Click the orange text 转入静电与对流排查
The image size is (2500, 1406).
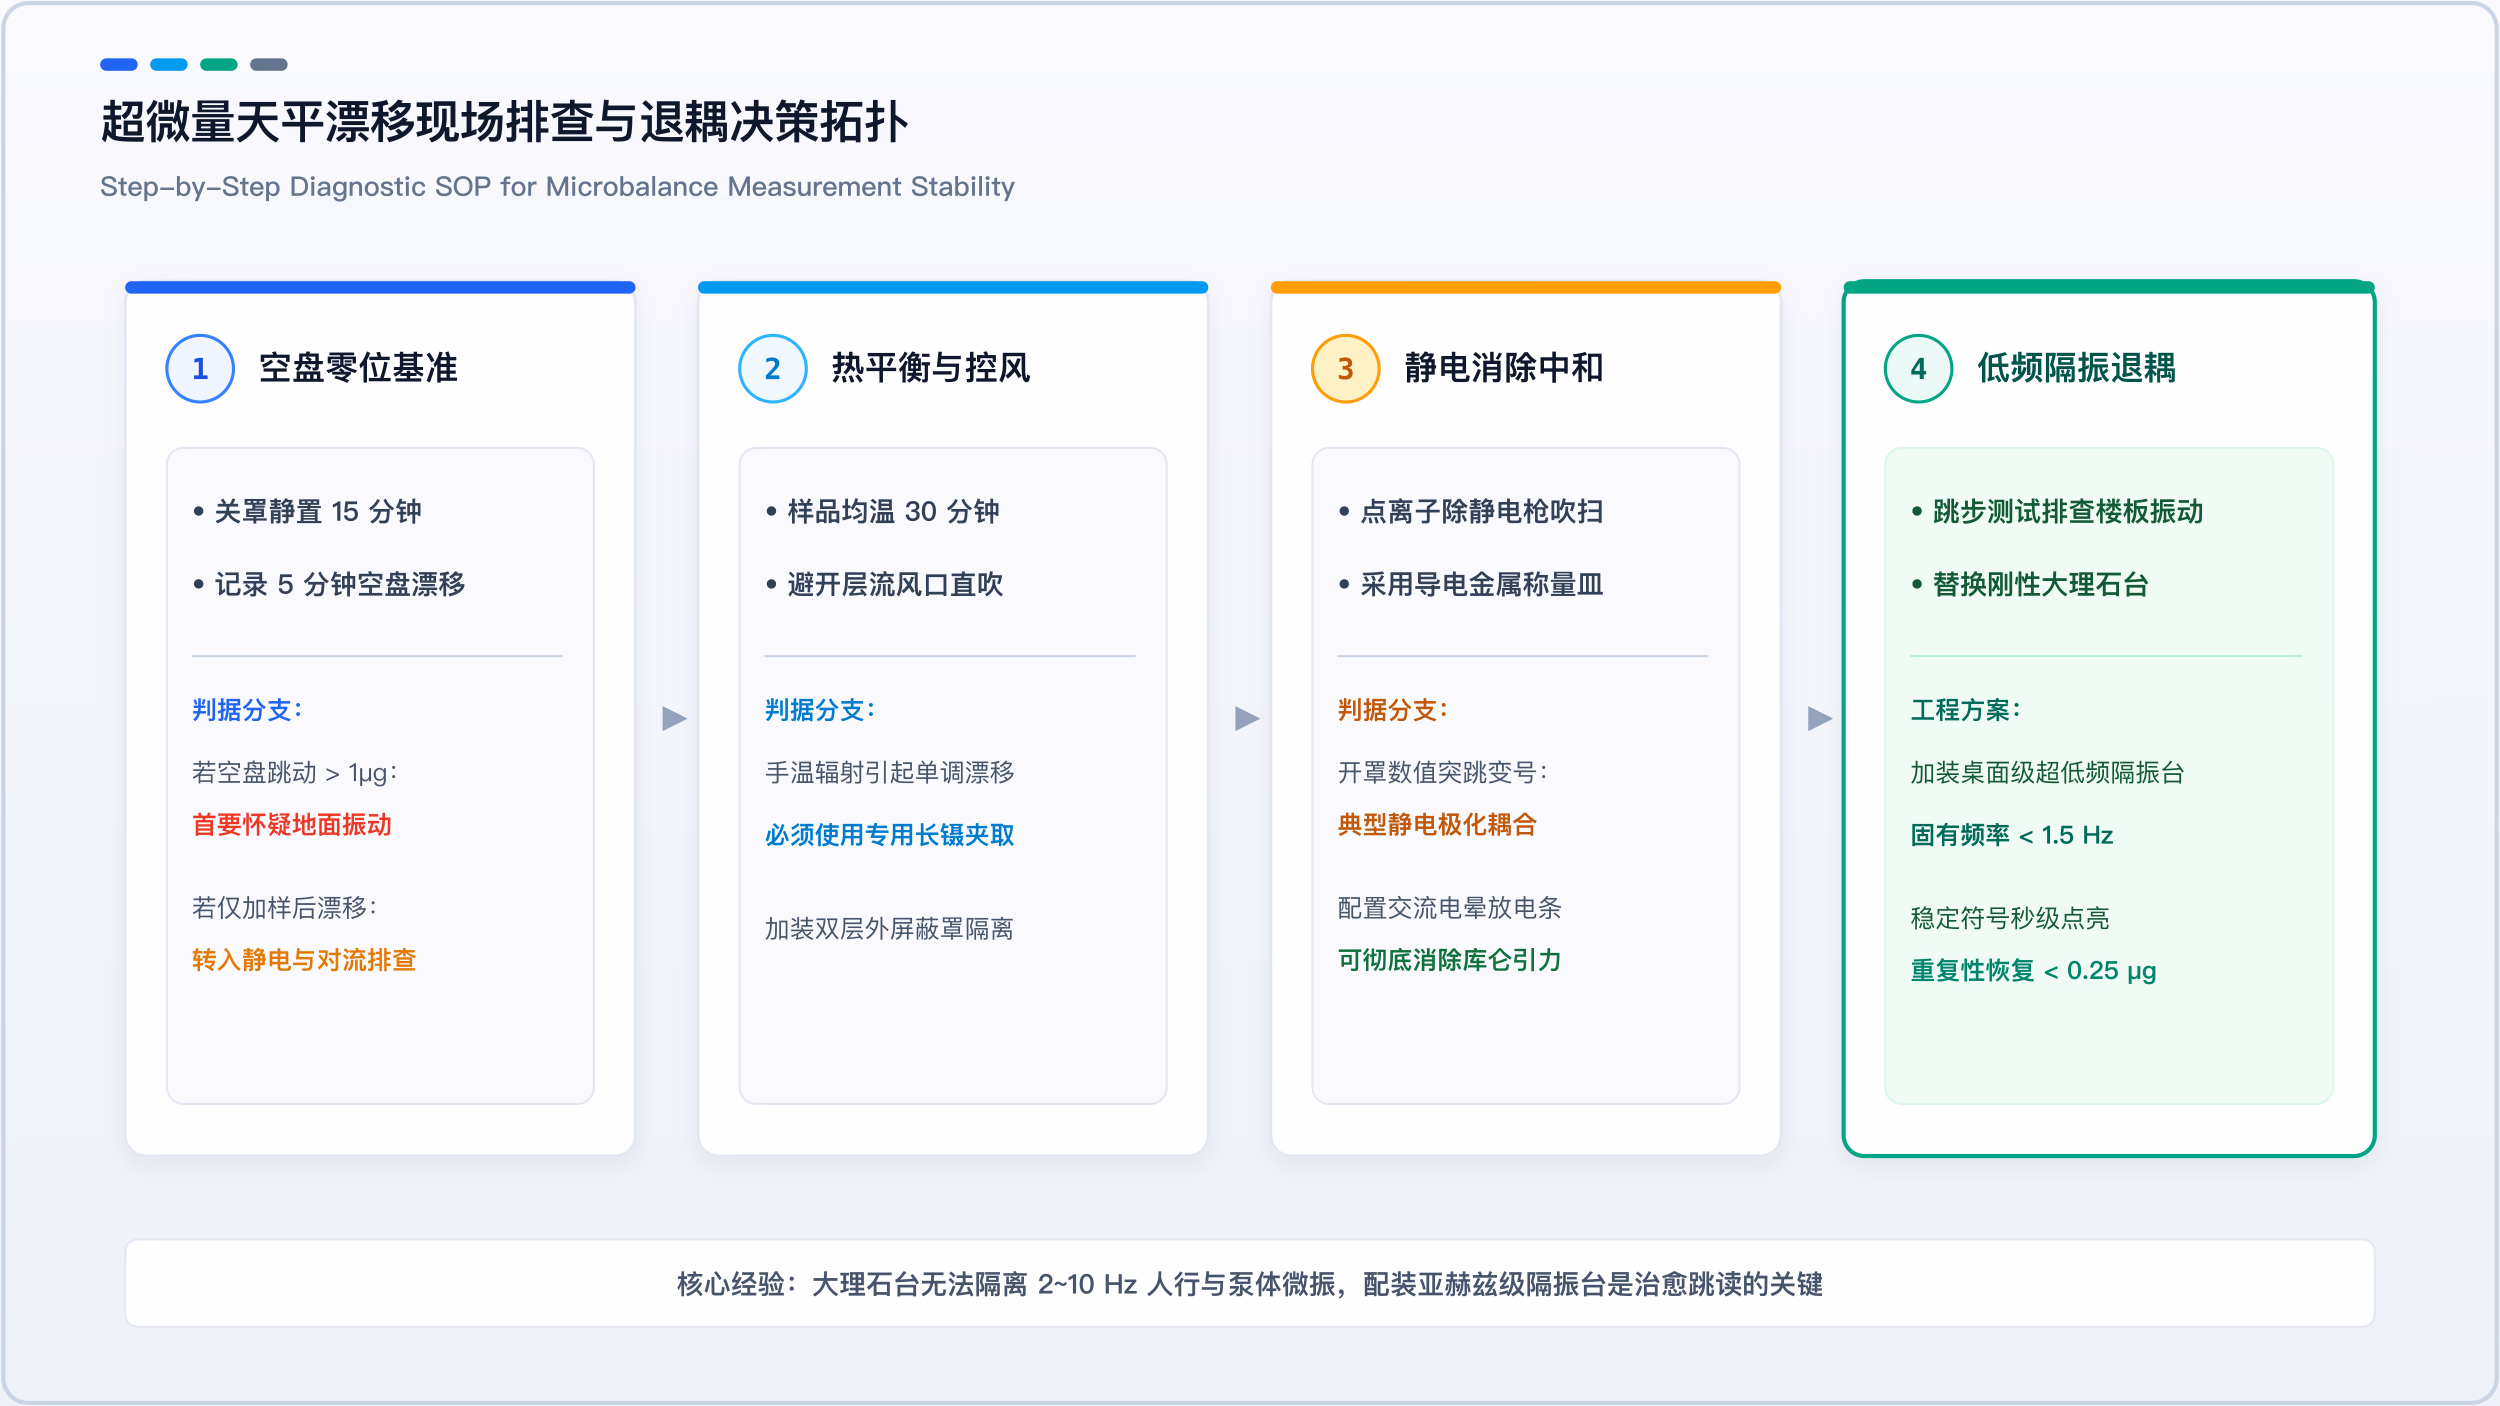coord(304,960)
